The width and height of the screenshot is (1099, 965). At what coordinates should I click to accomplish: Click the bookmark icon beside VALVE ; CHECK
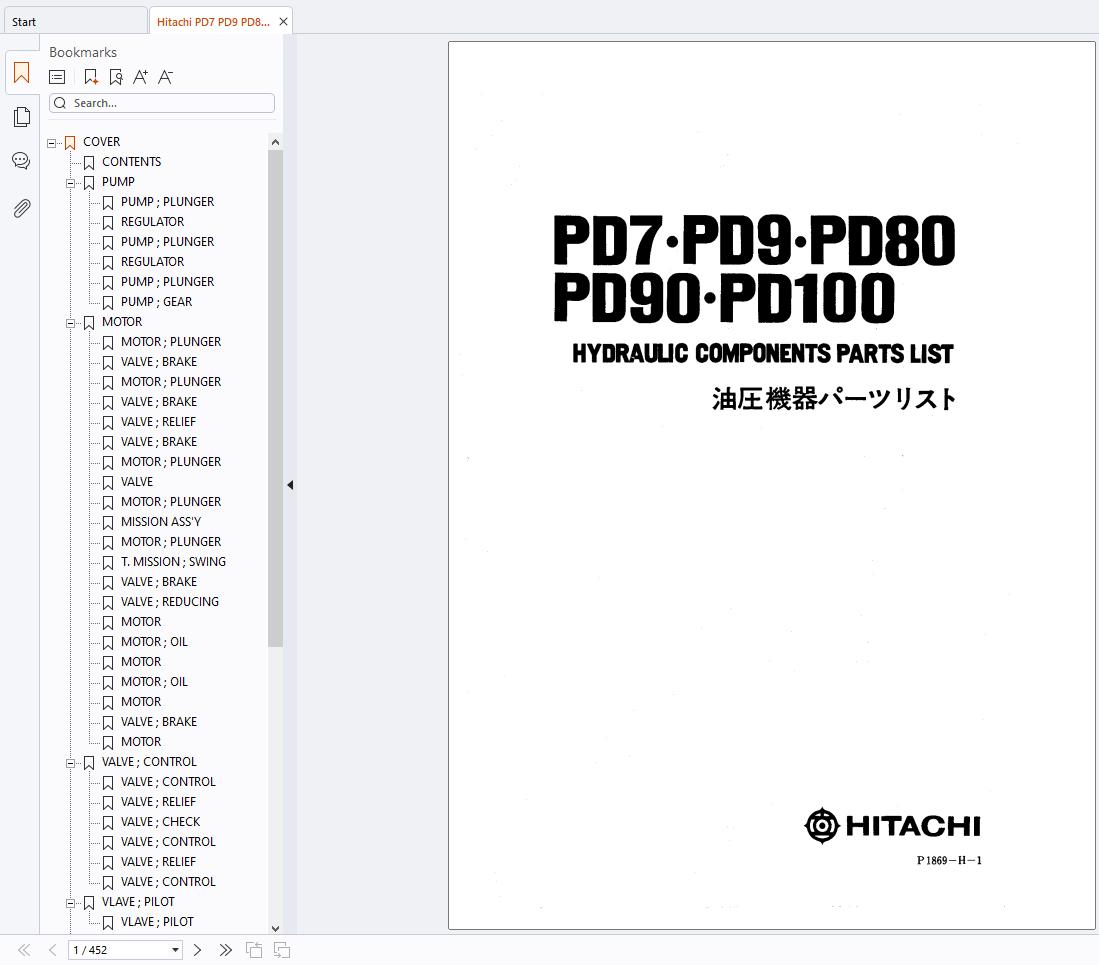(108, 823)
